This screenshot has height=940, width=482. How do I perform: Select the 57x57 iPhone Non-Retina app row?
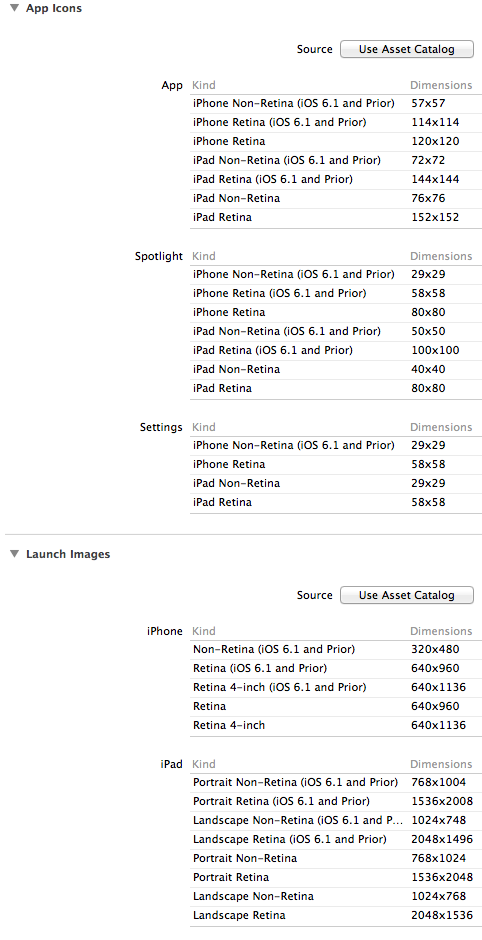pos(336,104)
